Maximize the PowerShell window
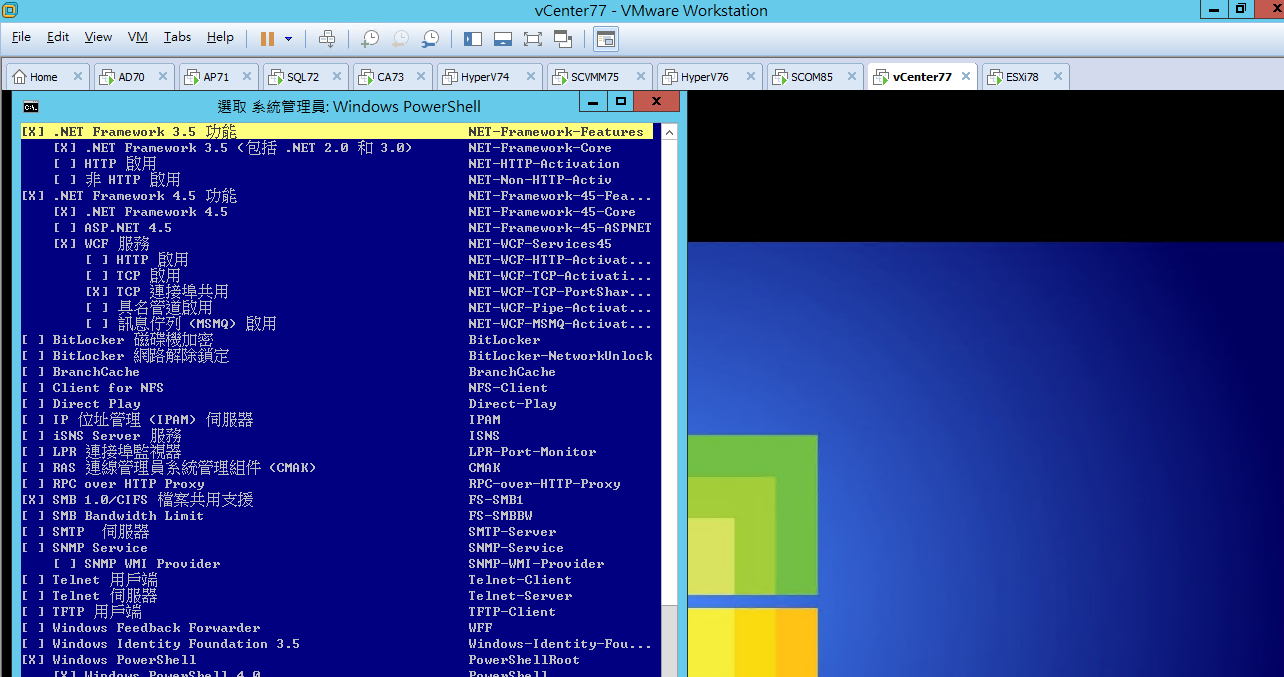This screenshot has height=677, width=1284. [620, 101]
